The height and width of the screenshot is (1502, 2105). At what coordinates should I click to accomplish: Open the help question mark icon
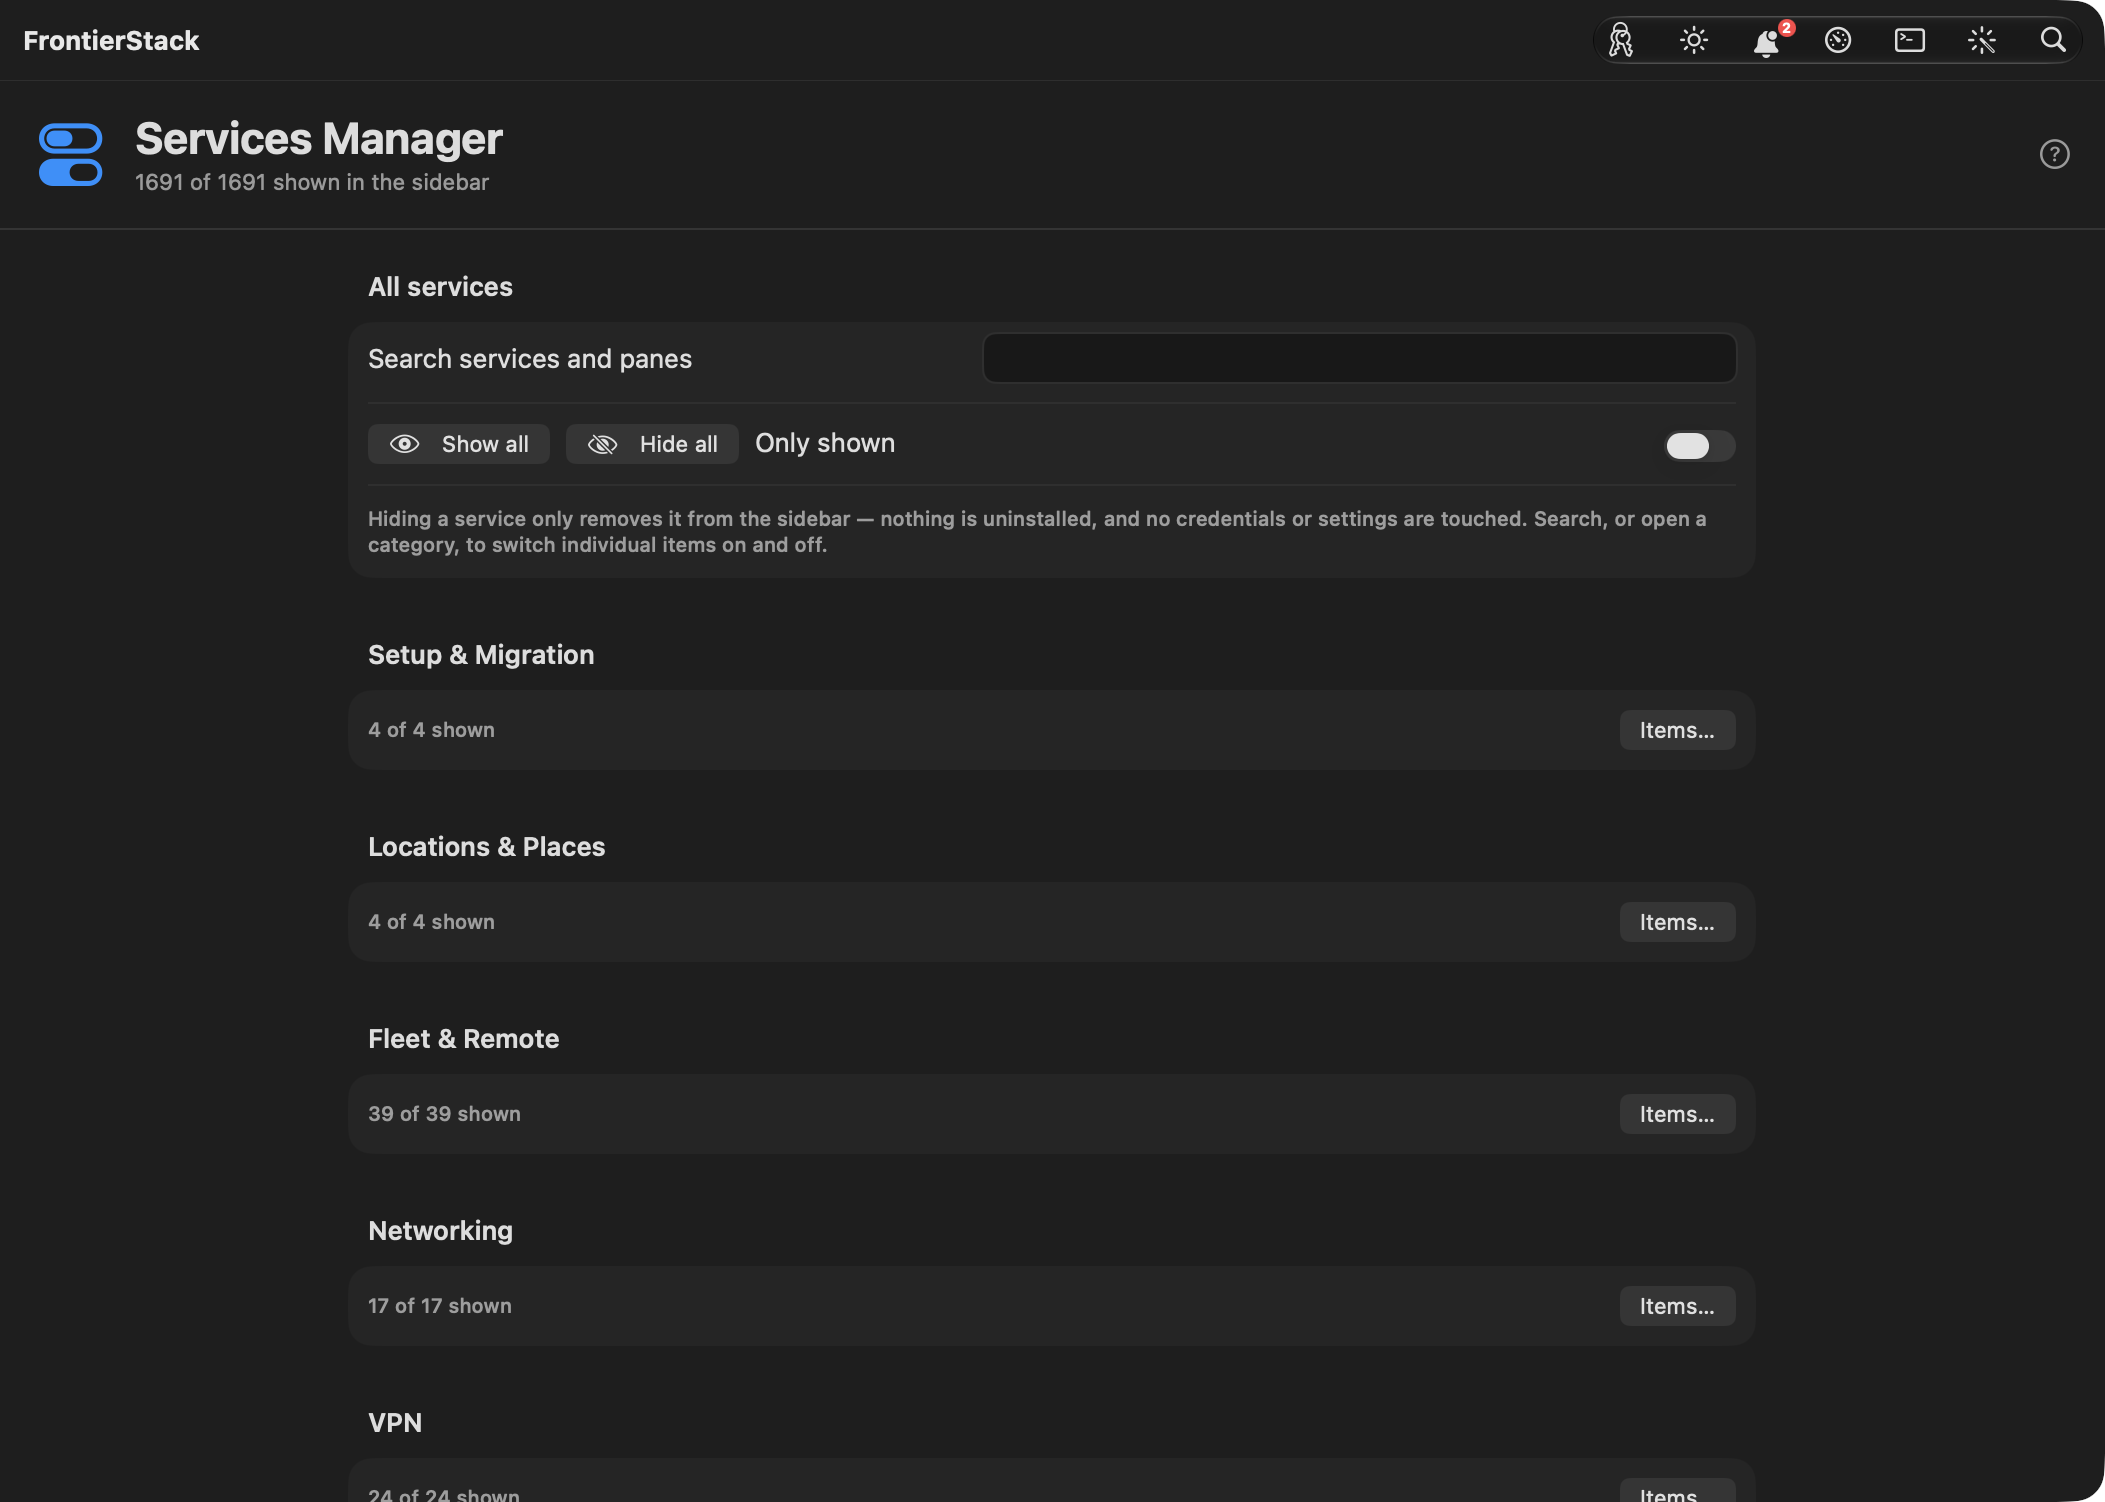coord(2054,154)
